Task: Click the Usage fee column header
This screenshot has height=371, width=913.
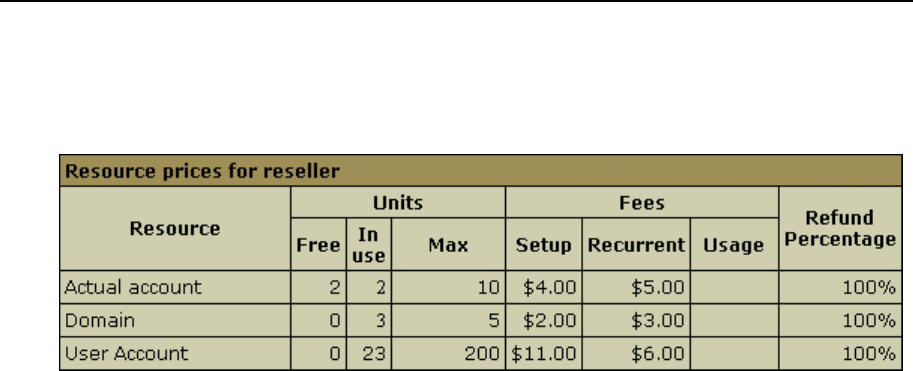Action: click(x=734, y=245)
